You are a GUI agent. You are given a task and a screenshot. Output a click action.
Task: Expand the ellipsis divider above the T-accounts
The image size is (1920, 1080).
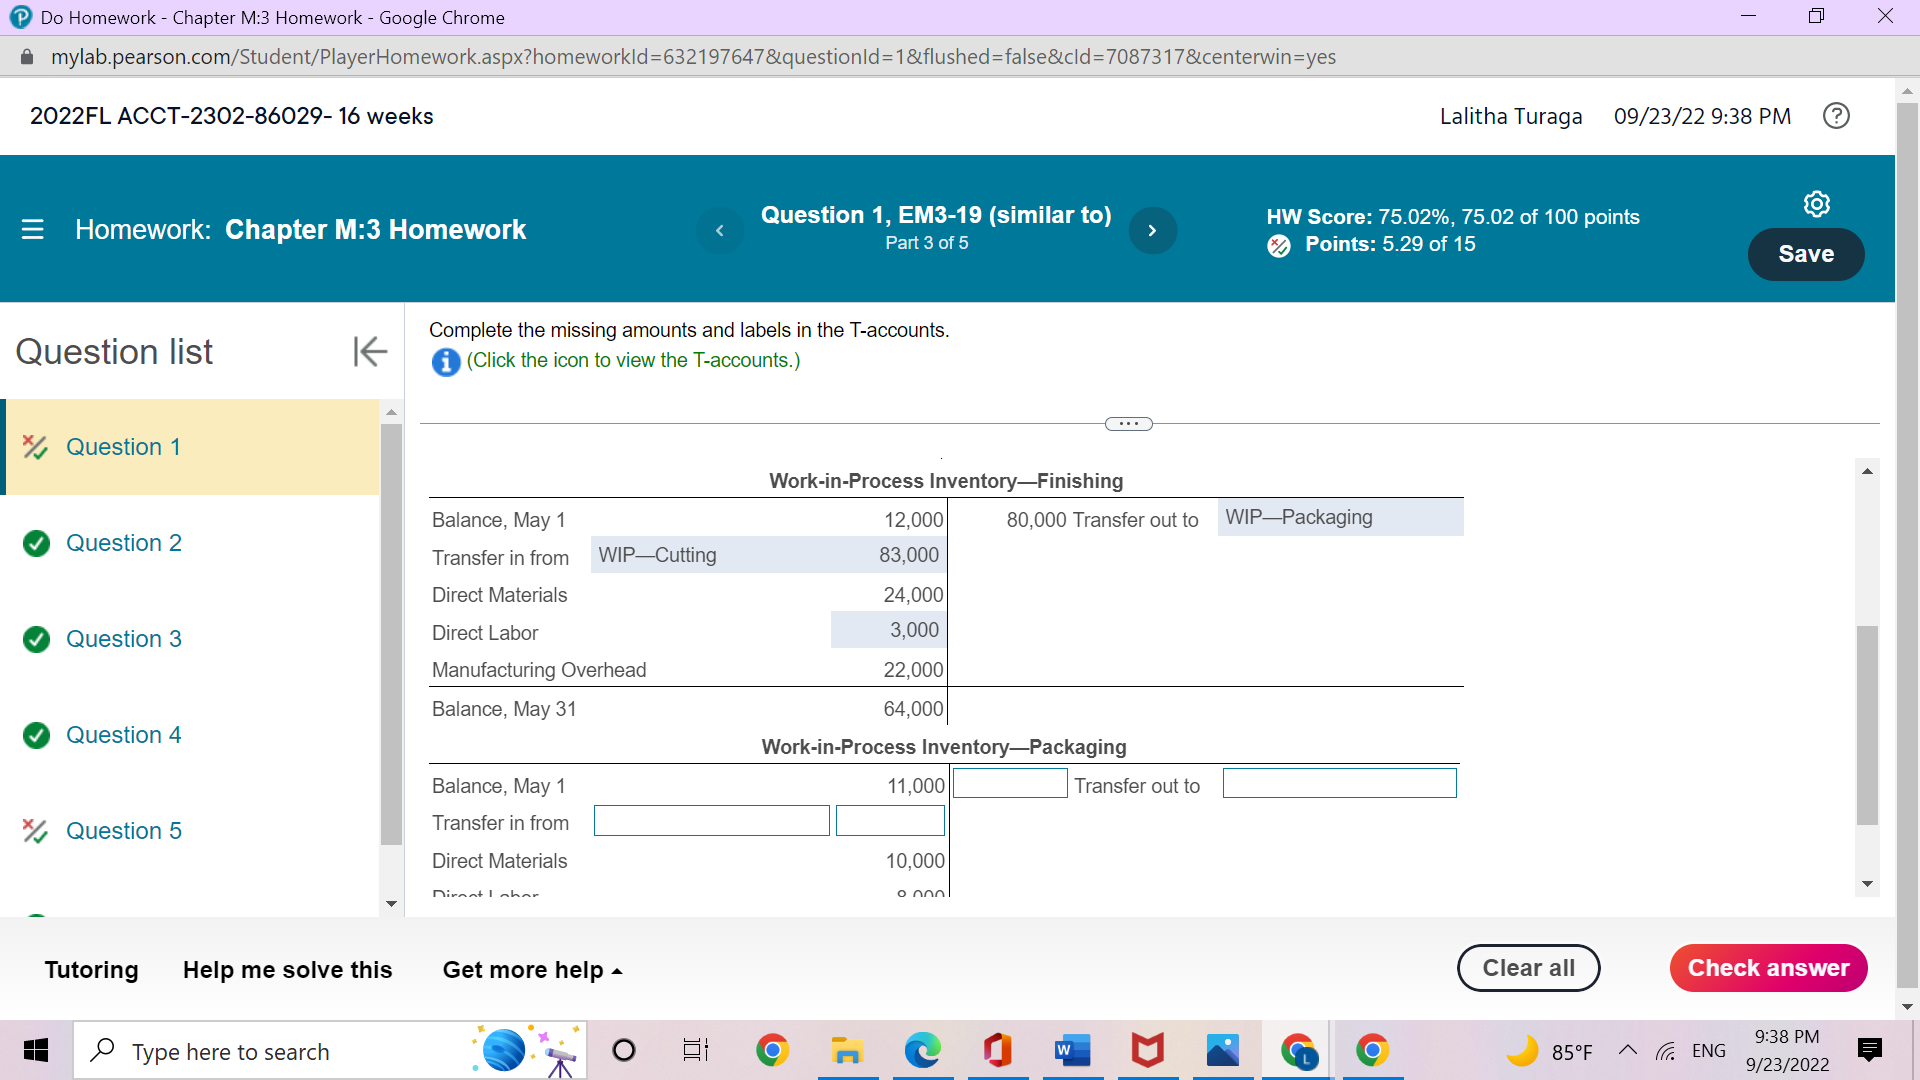click(1128, 423)
